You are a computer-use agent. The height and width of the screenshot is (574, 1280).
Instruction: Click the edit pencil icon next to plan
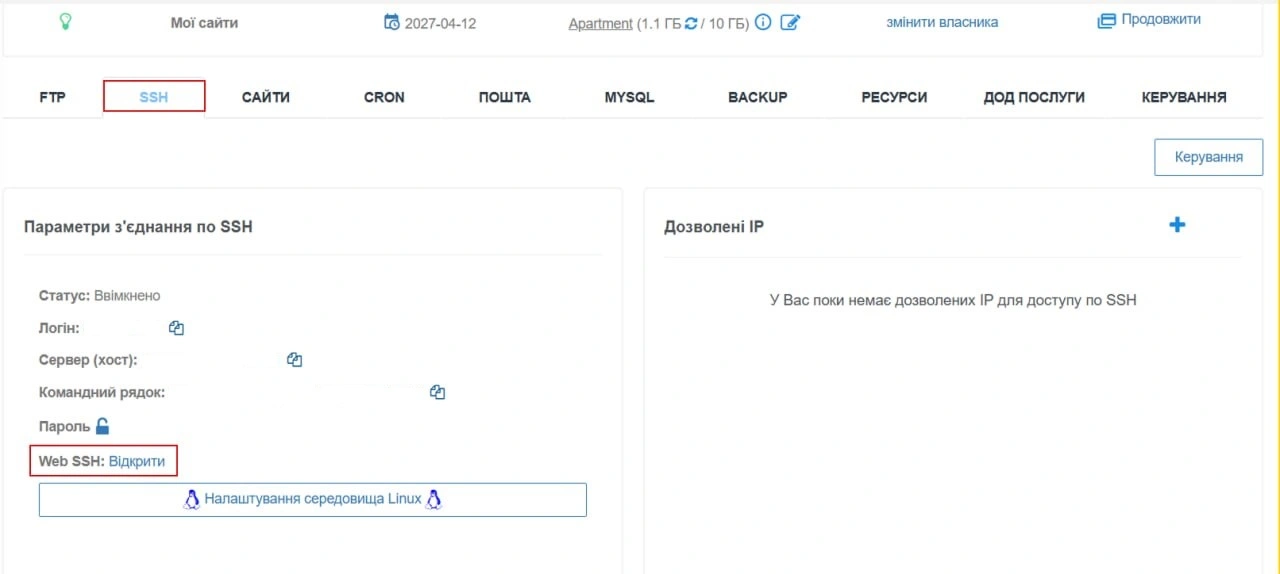(x=790, y=22)
